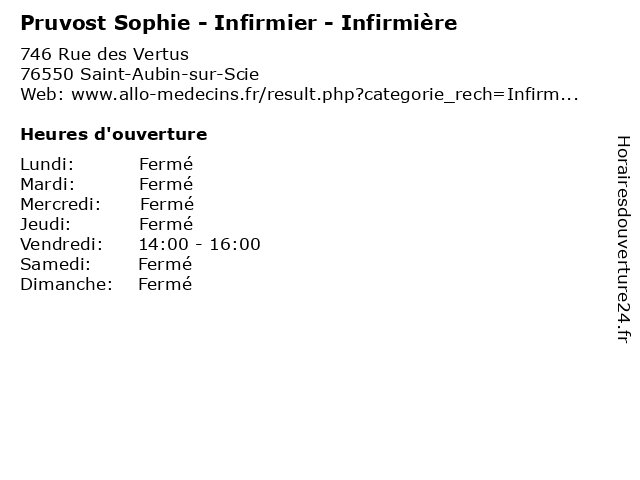
Task: Click the 14:00 - 16:00 opening hours
Action: click(200, 244)
